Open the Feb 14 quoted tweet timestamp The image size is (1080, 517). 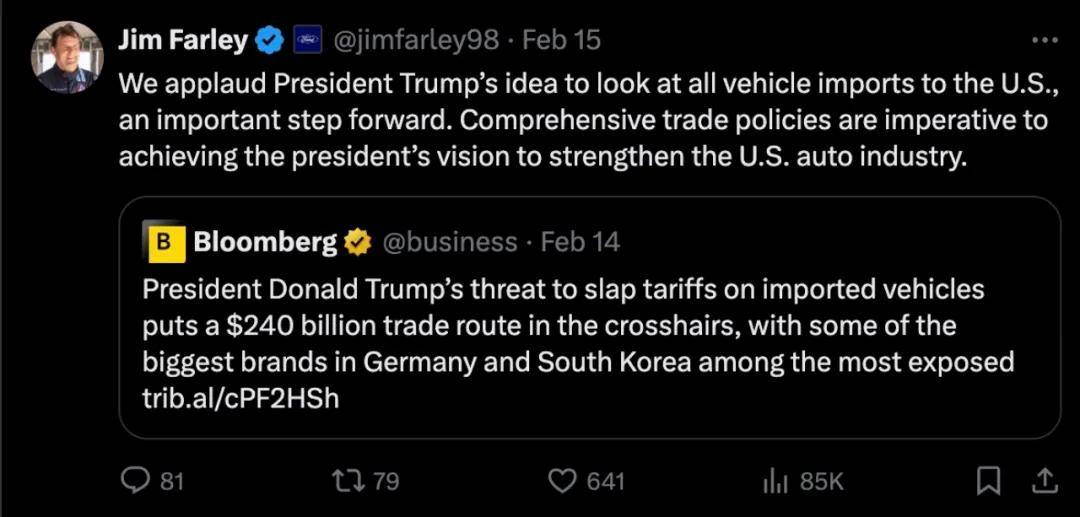580,242
